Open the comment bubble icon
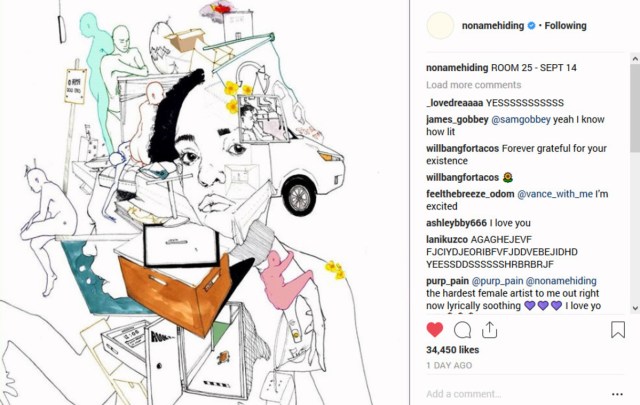 pyautogui.click(x=462, y=330)
